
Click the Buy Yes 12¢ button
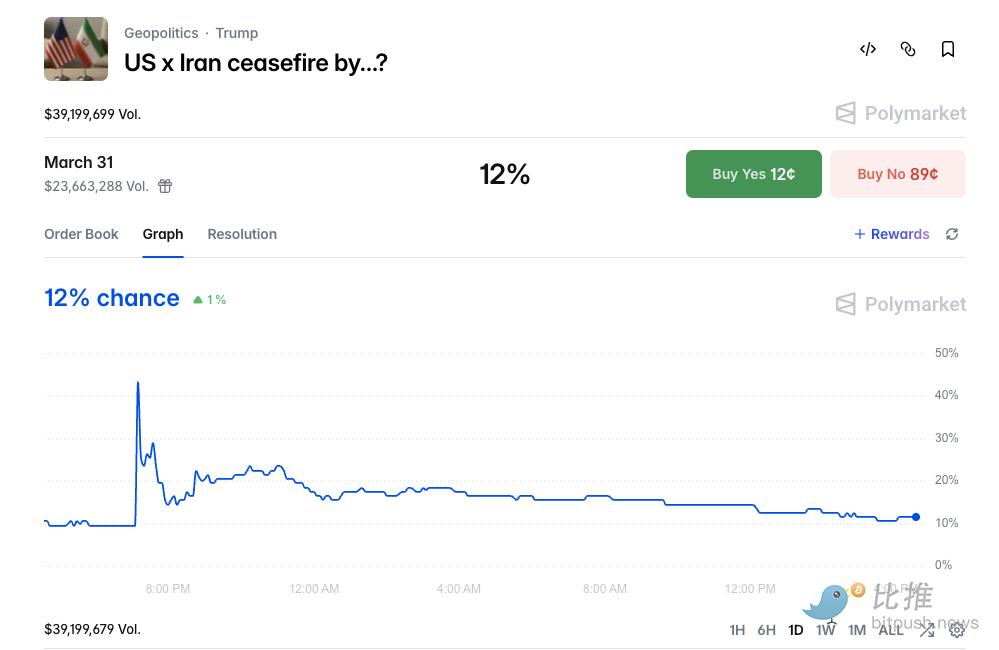point(754,174)
